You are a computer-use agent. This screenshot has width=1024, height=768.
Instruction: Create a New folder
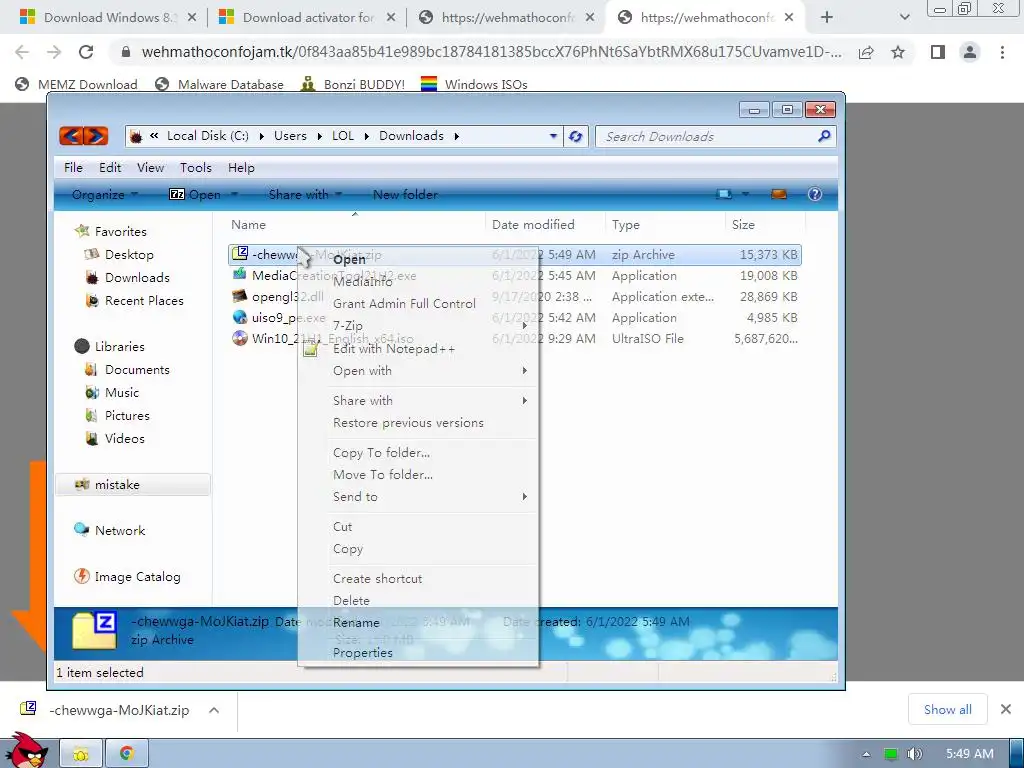pos(405,195)
